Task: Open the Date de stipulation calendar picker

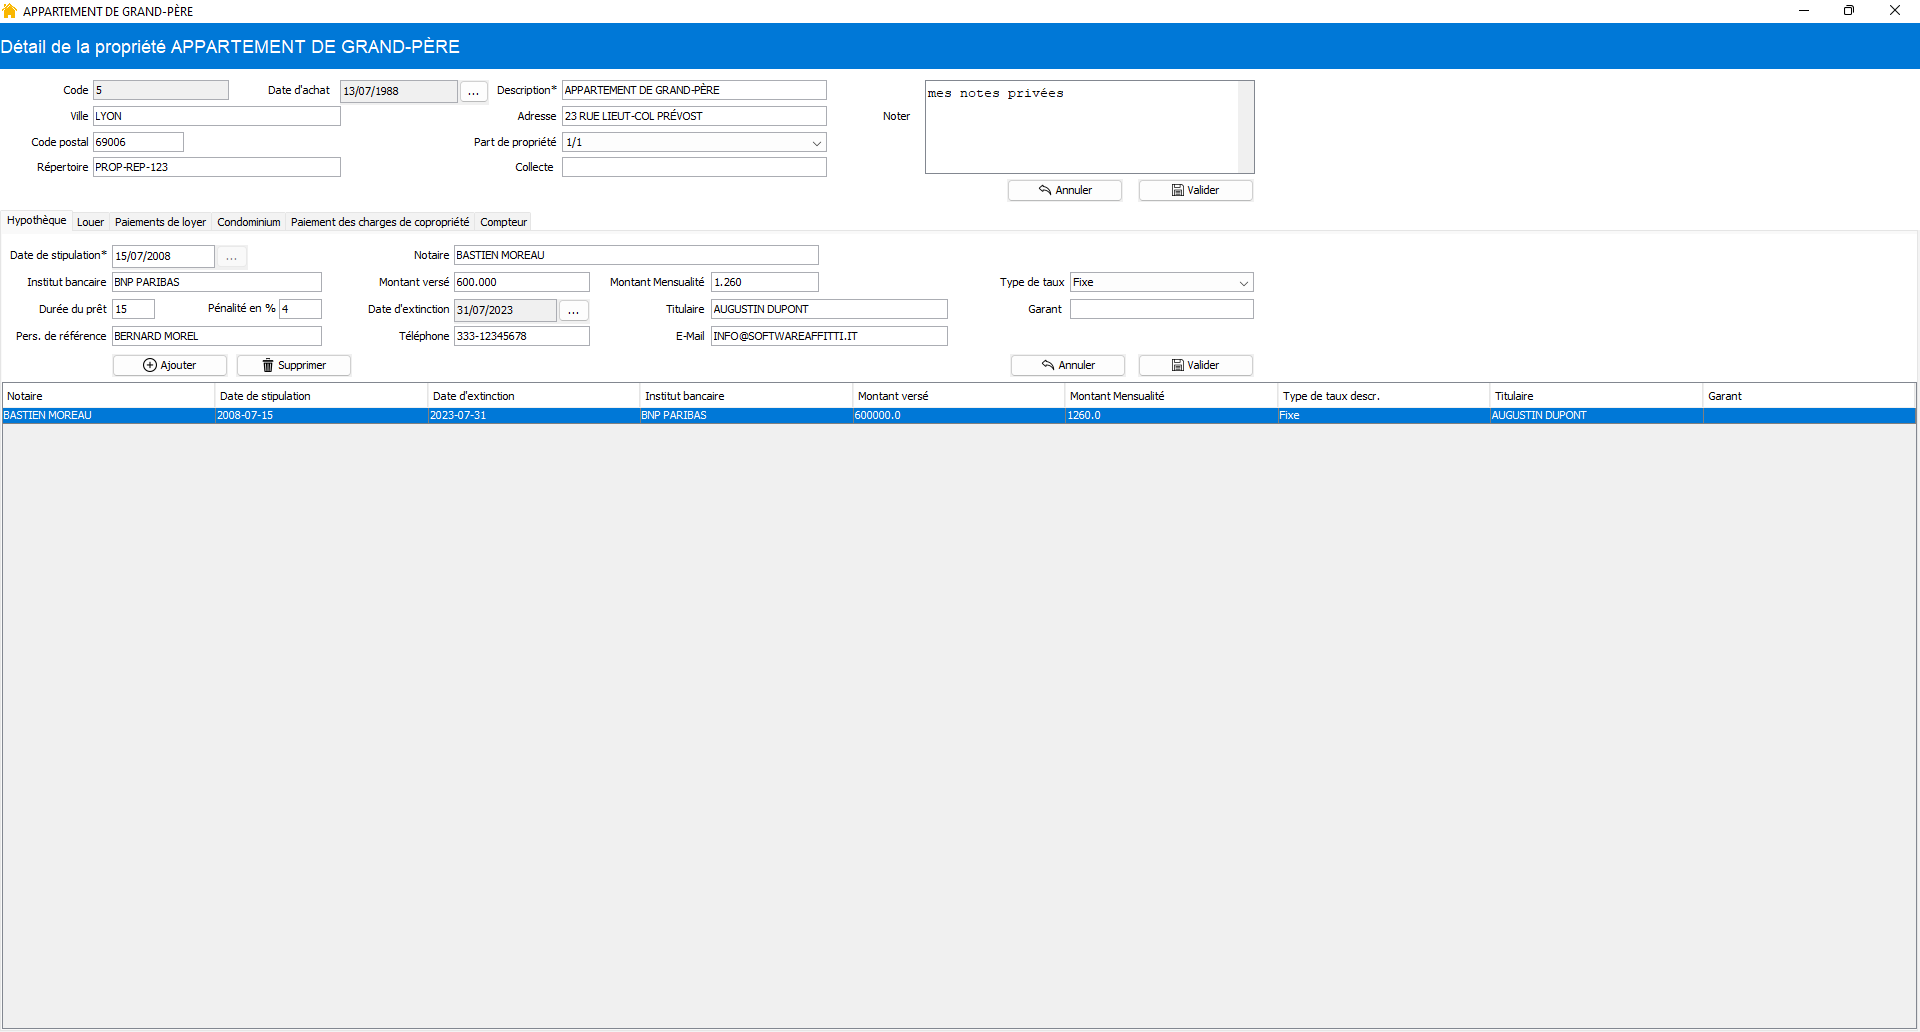Action: point(231,256)
